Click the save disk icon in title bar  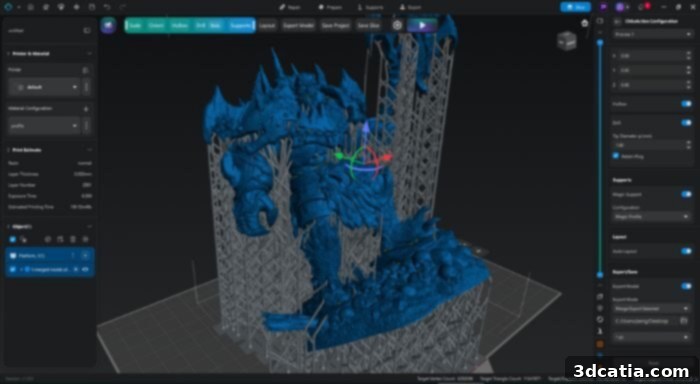coord(92,7)
